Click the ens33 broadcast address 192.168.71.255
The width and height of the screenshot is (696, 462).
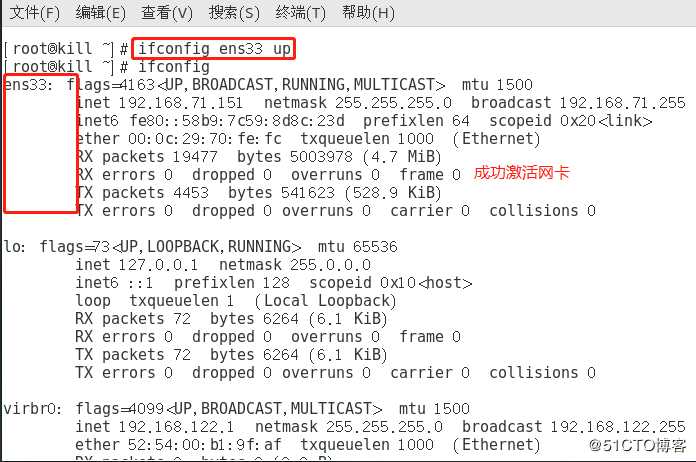click(x=622, y=103)
